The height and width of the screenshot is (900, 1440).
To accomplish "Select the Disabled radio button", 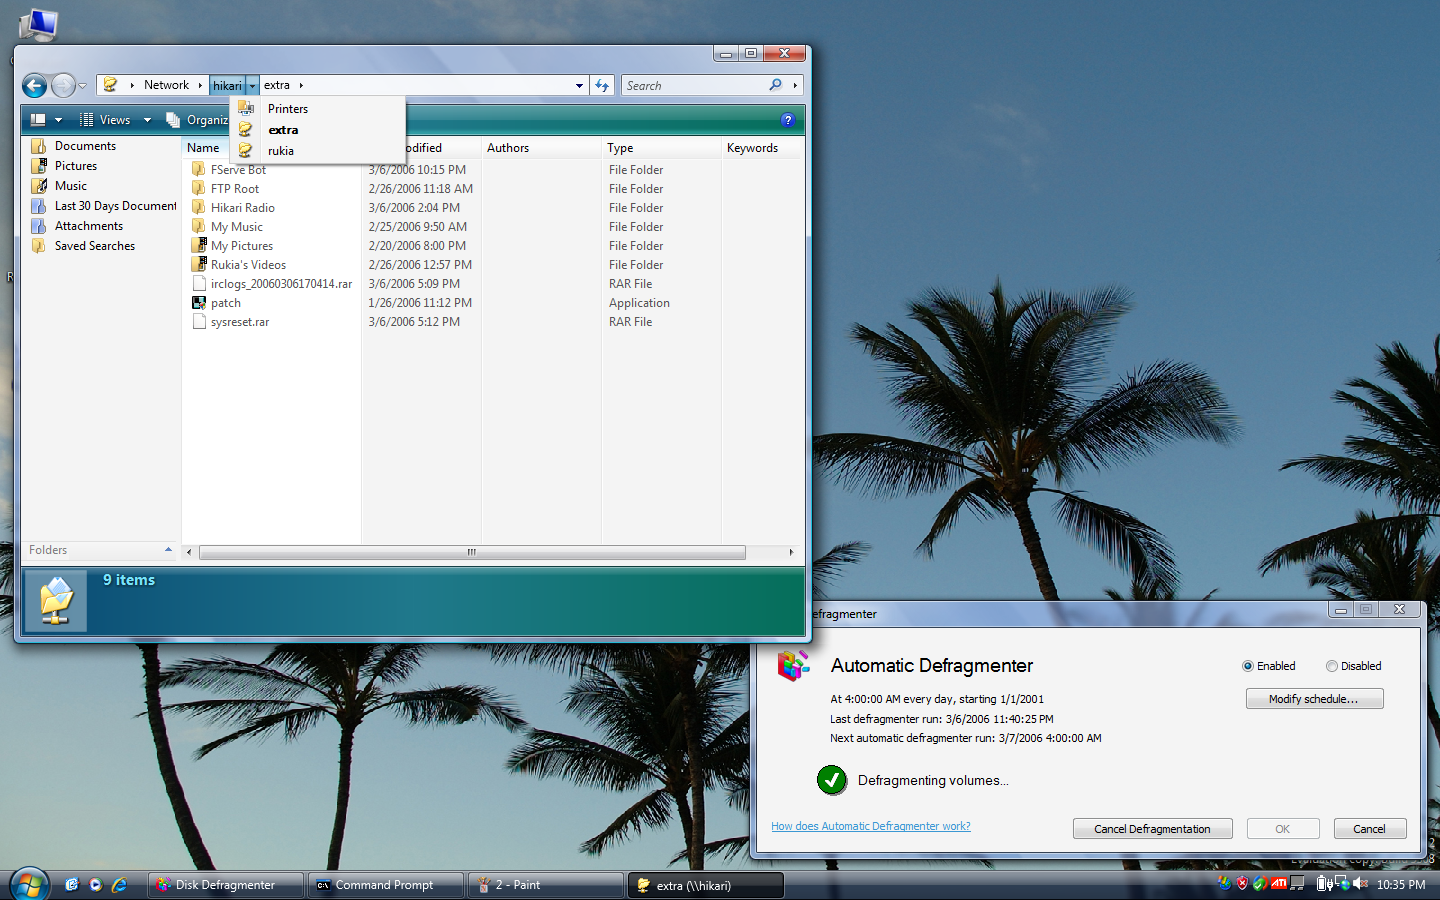I will pyautogui.click(x=1331, y=666).
